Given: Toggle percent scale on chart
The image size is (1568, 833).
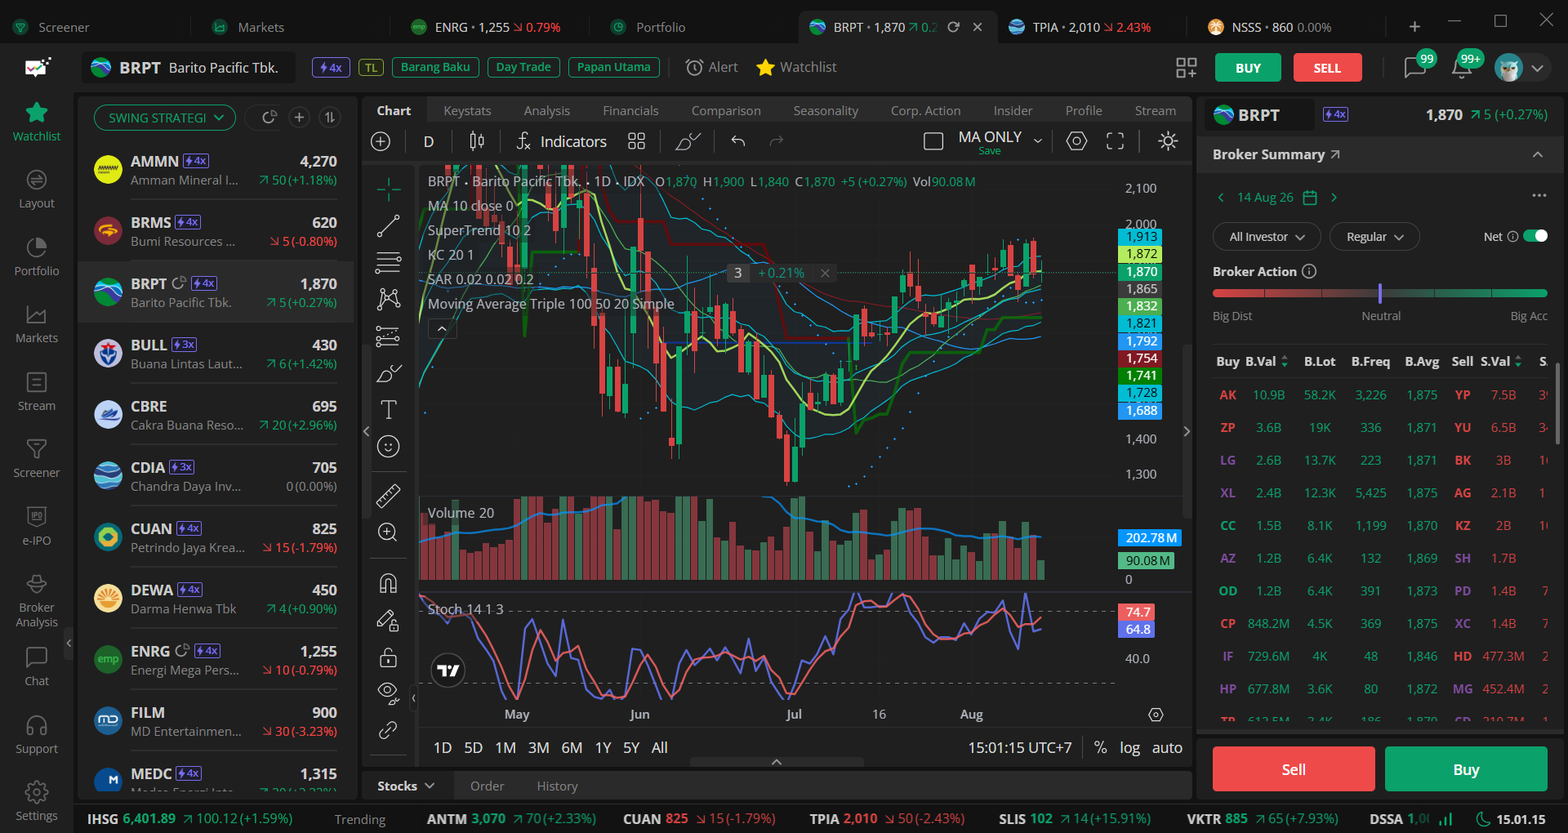Looking at the screenshot, I should 1101,747.
